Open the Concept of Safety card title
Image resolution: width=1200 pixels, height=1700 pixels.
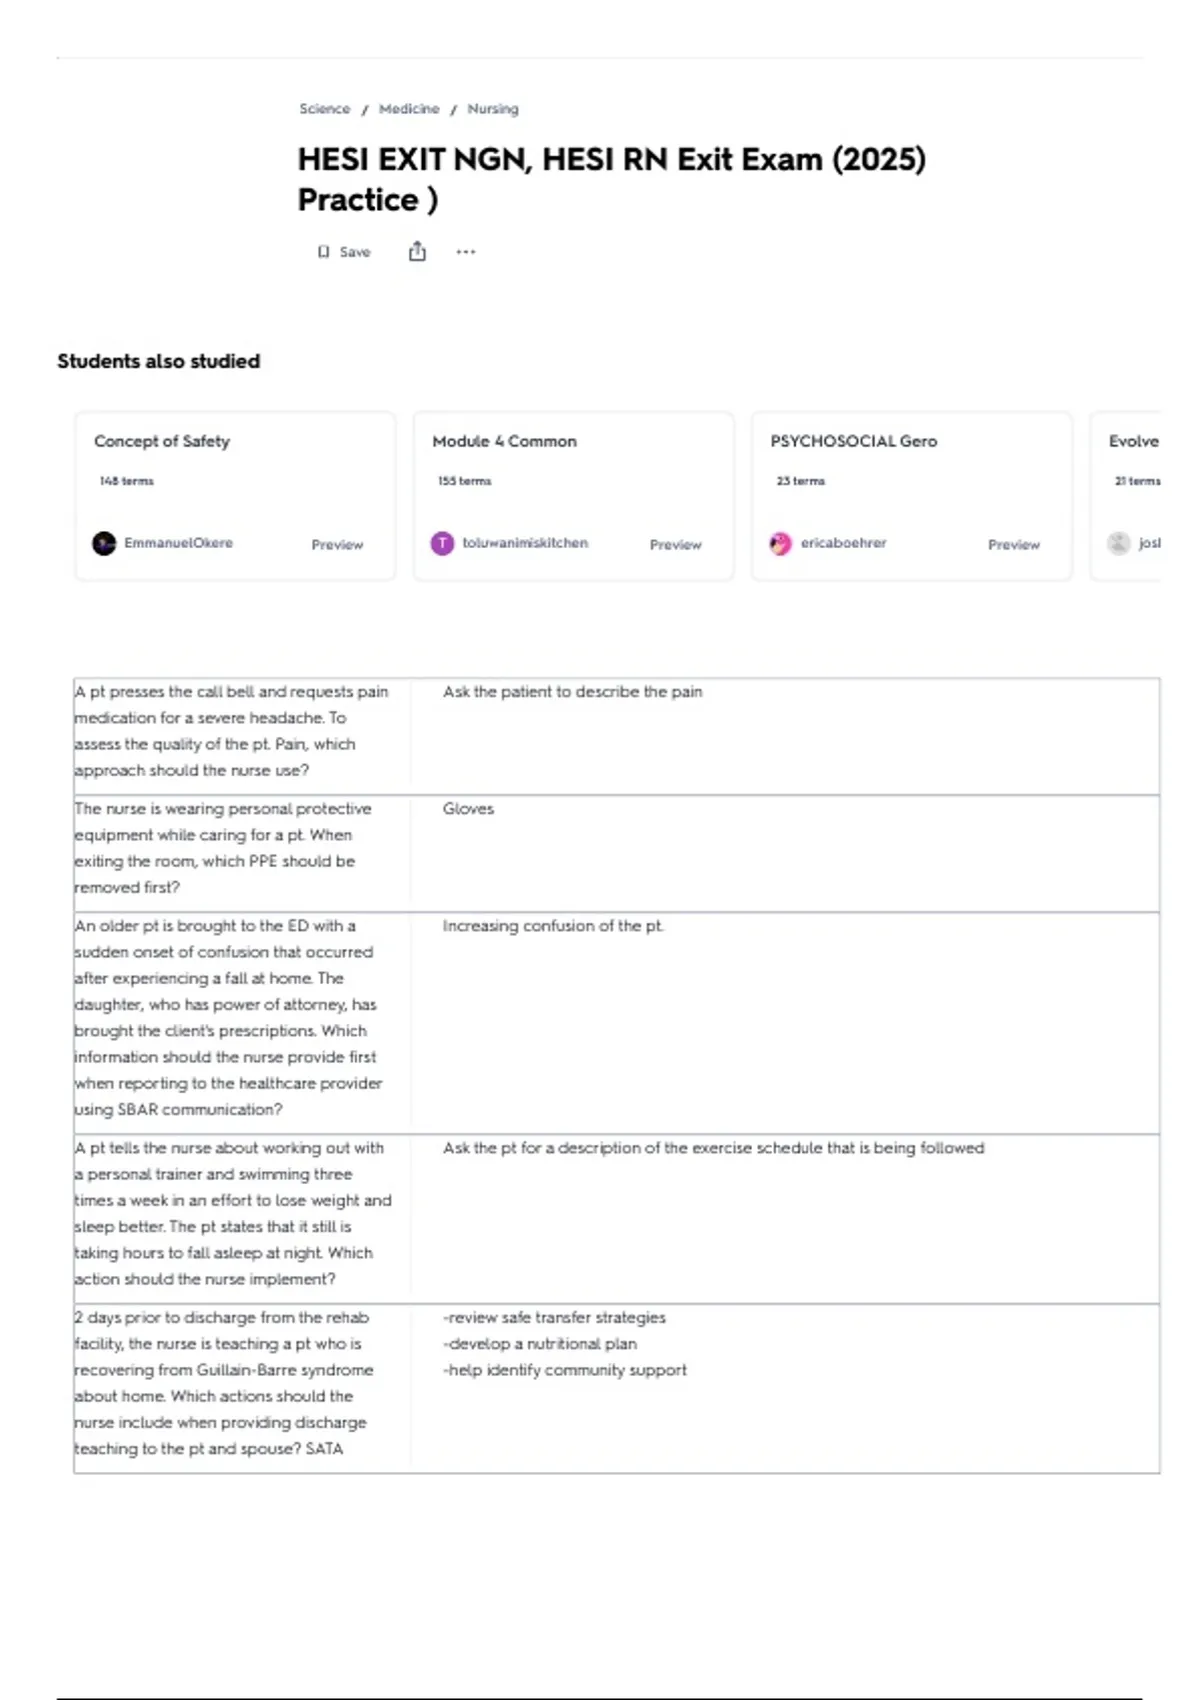(x=162, y=441)
